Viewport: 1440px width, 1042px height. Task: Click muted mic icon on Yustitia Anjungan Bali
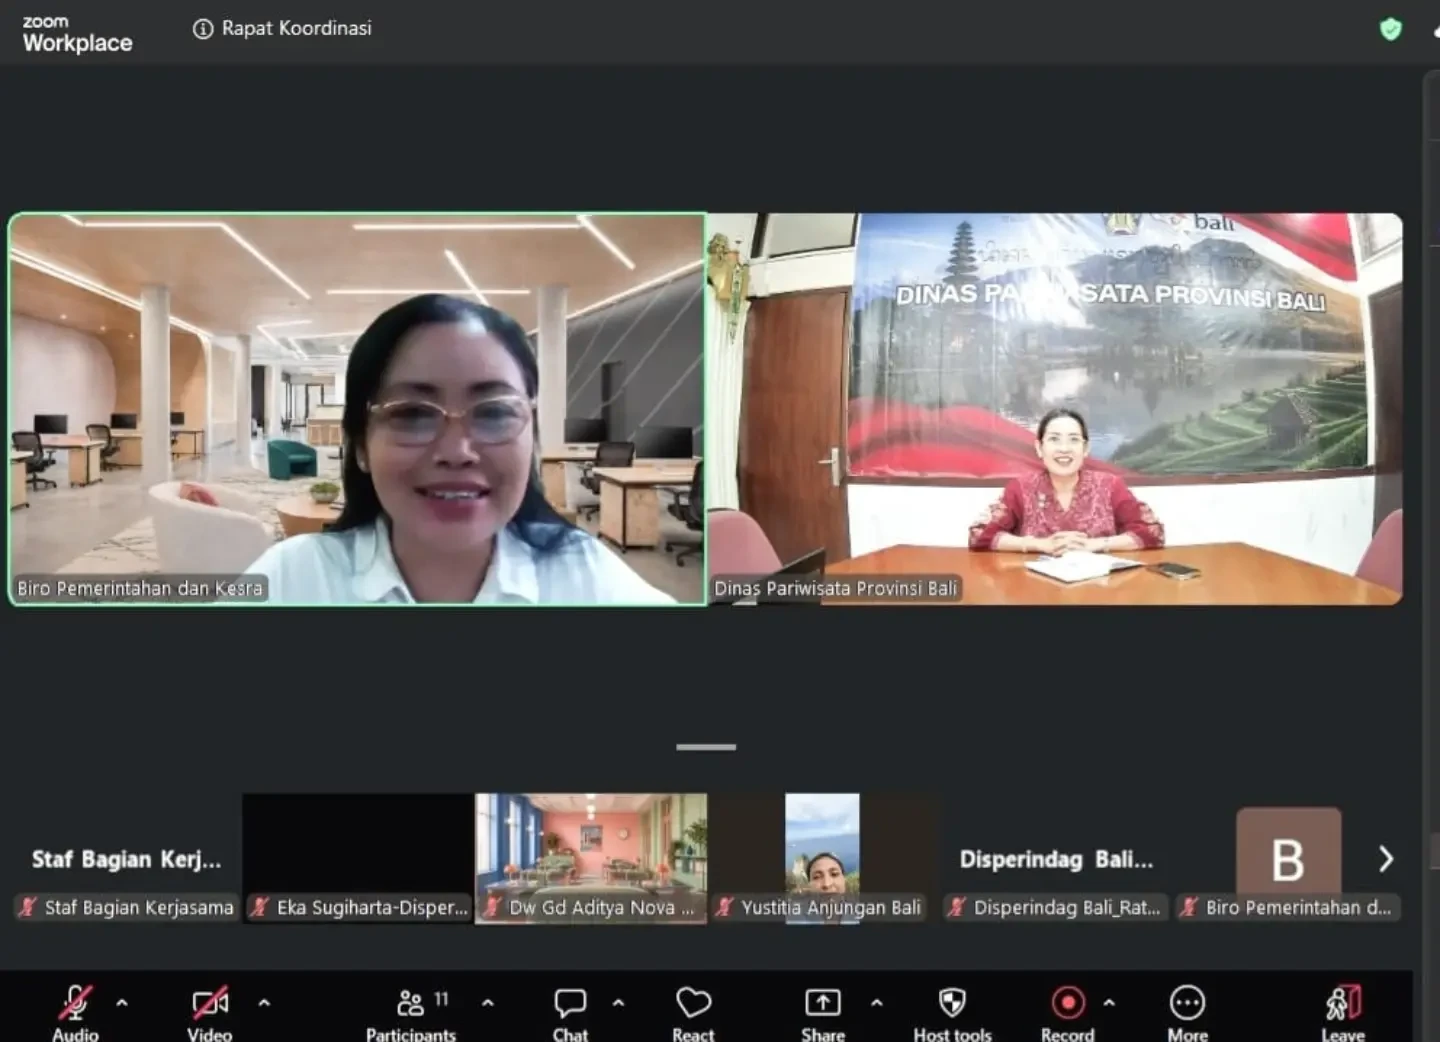(725, 907)
